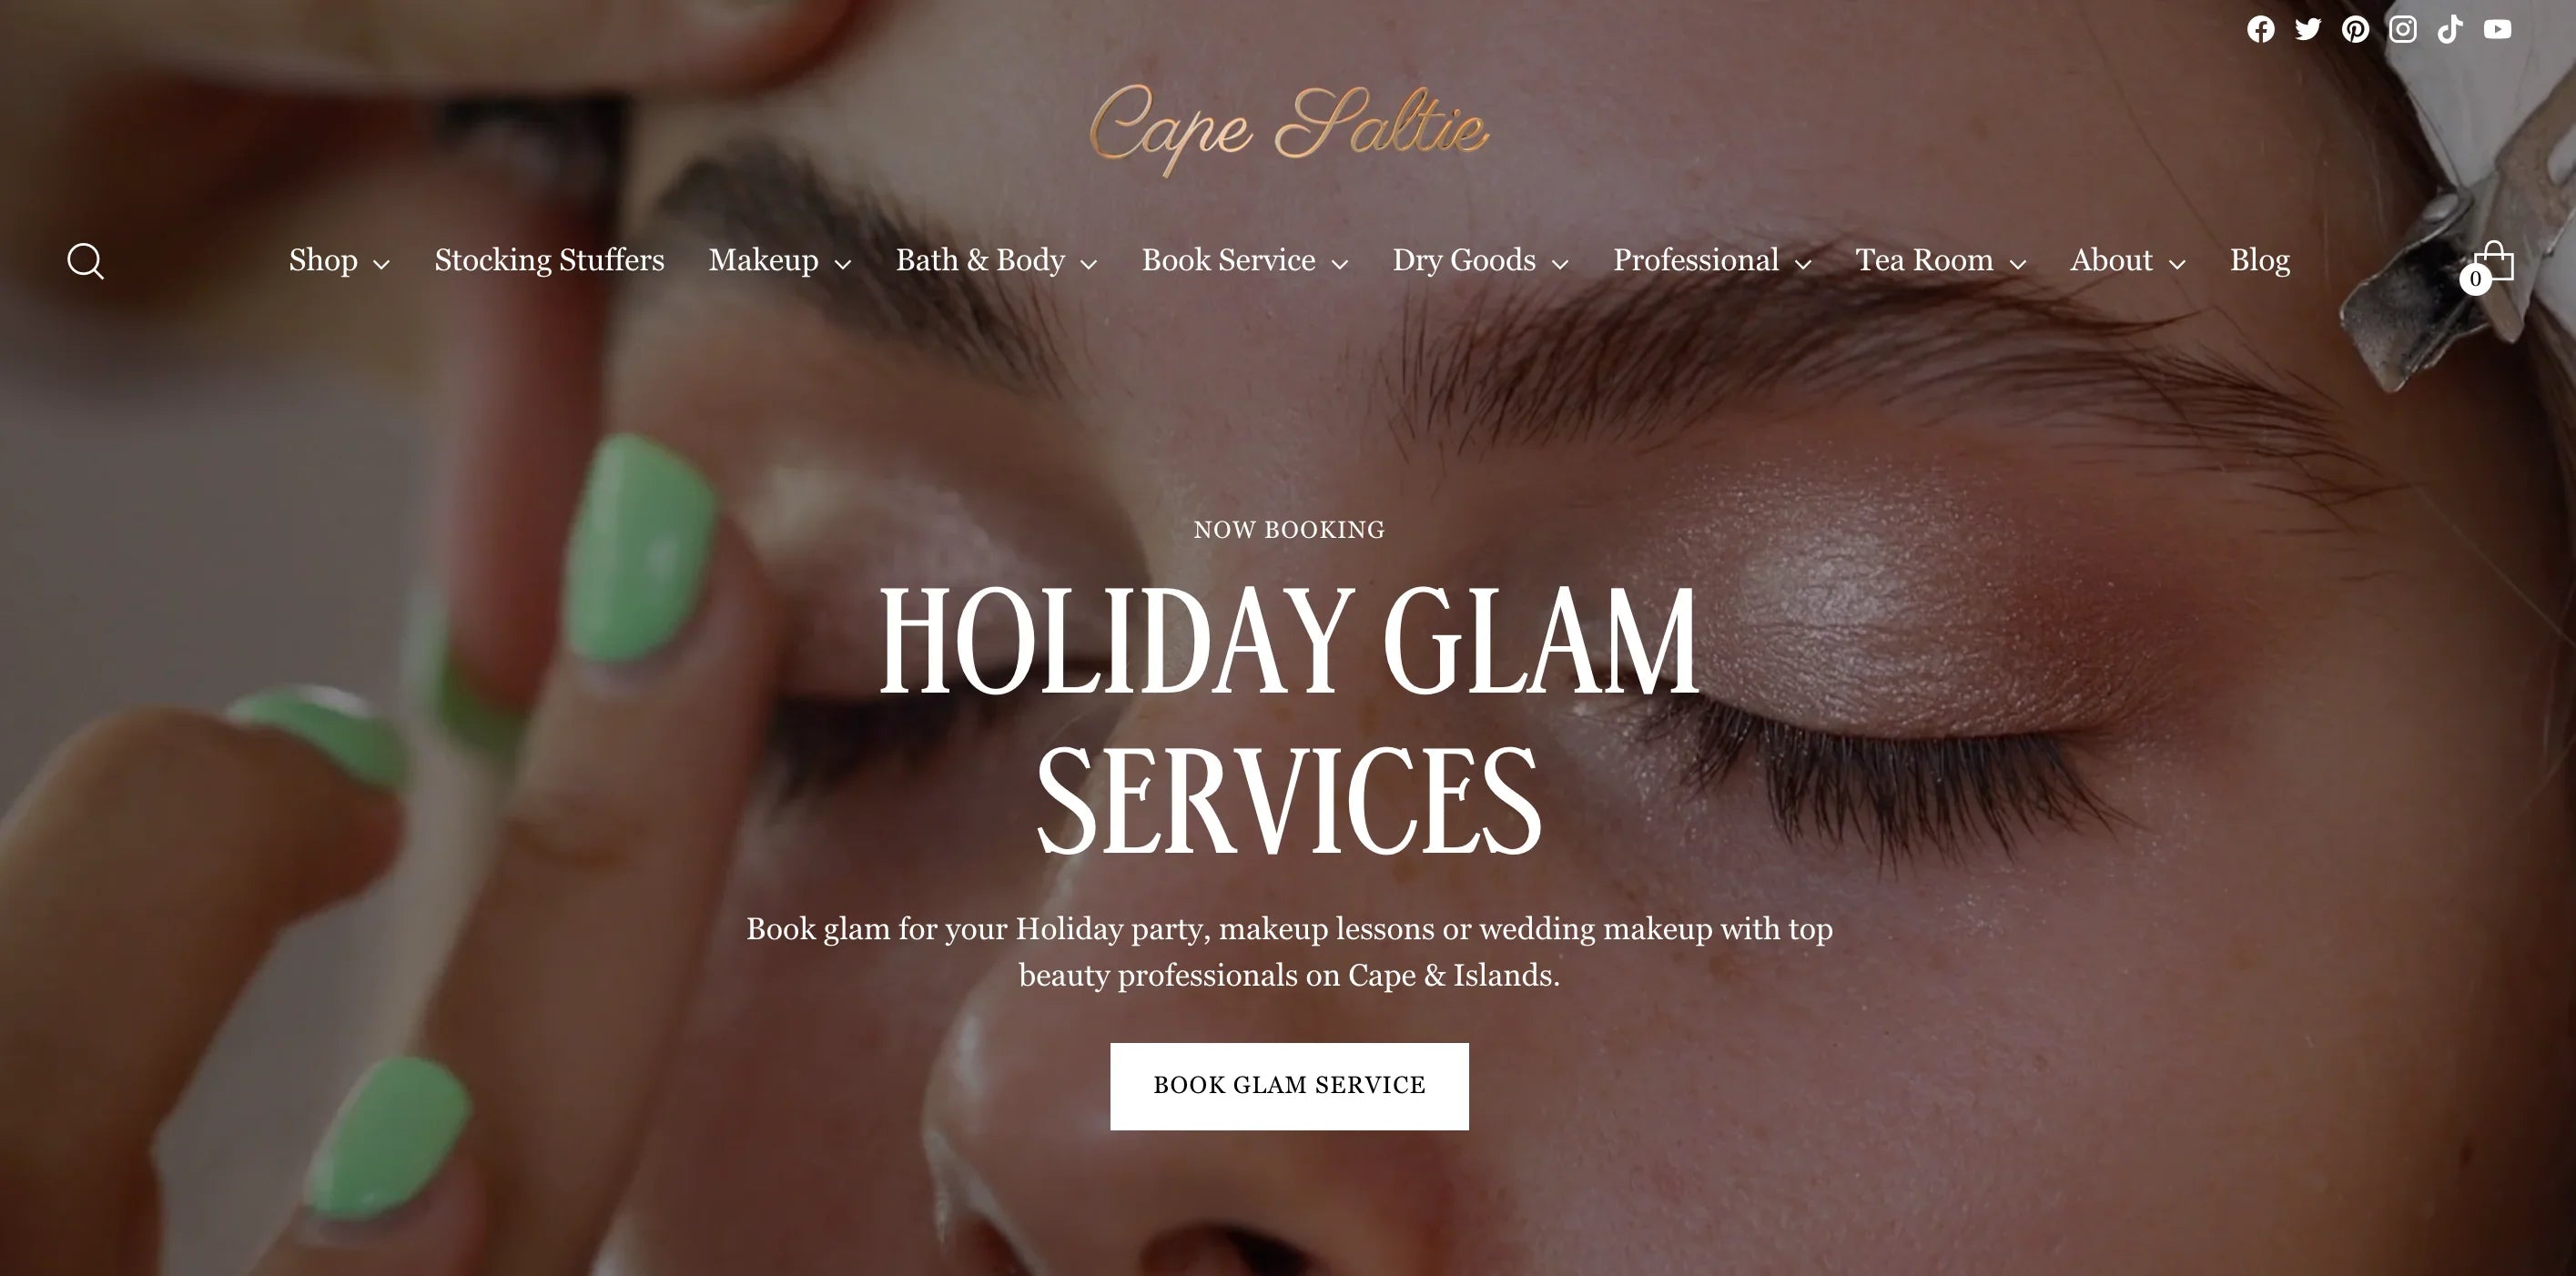Open the Professional dropdown menu
Screen dimensions: 2576x1276
(1712, 261)
